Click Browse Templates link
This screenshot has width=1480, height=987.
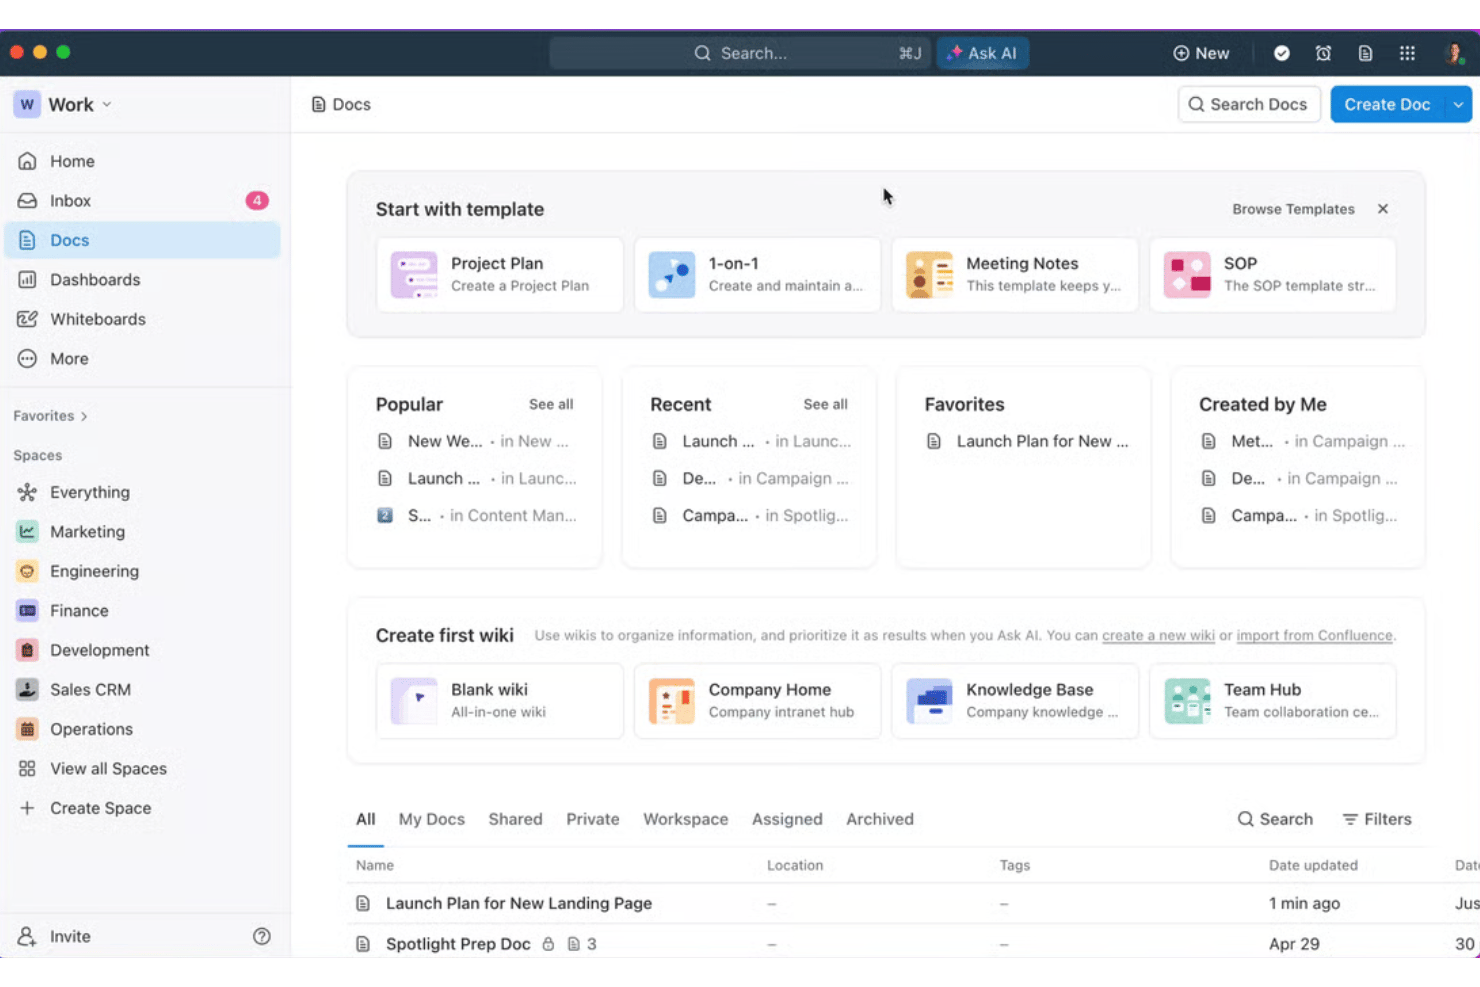click(1293, 209)
